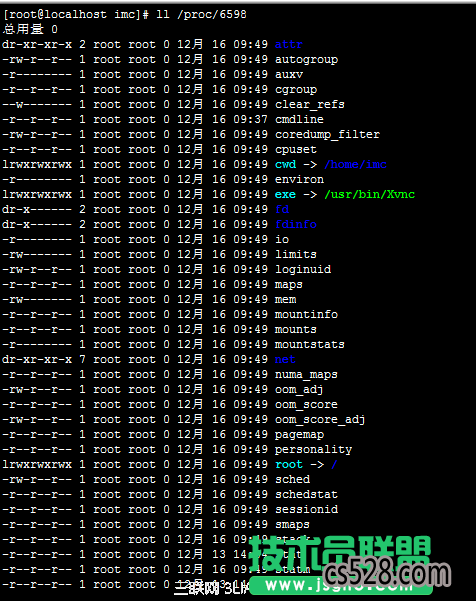
Task: Click the io file name
Action: 282,240
